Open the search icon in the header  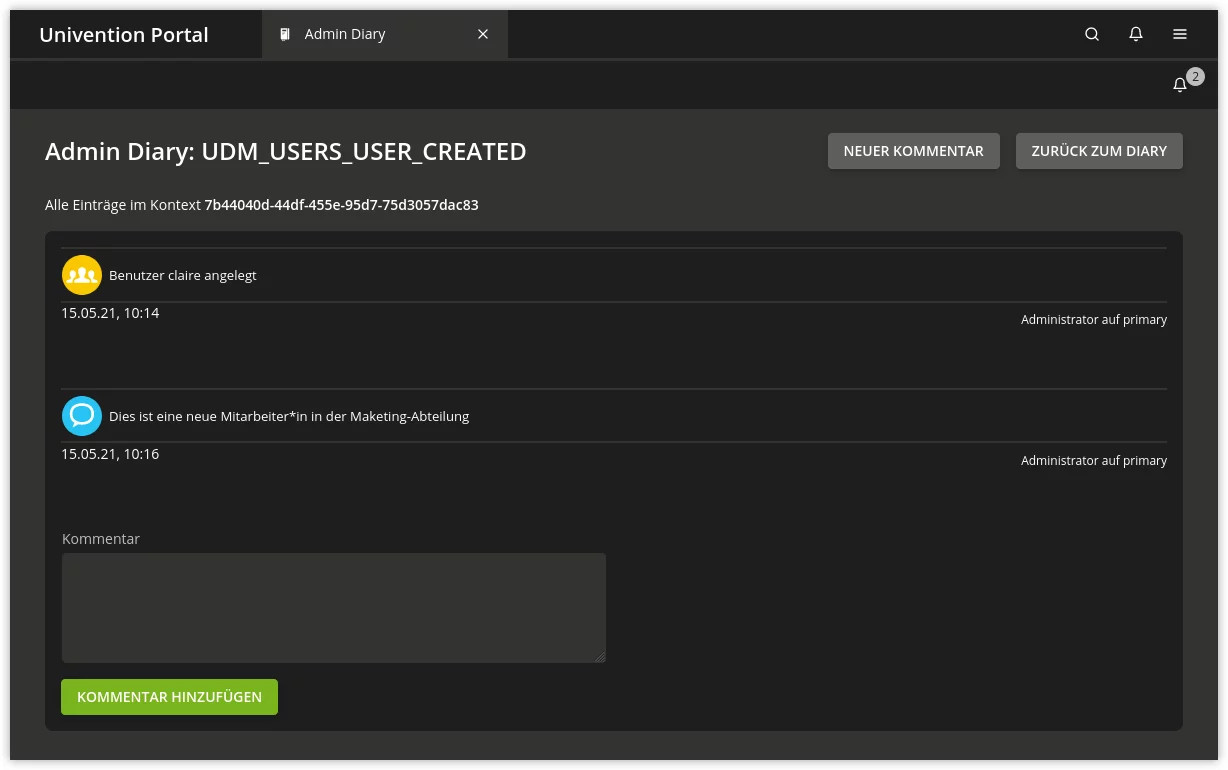pos(1092,34)
